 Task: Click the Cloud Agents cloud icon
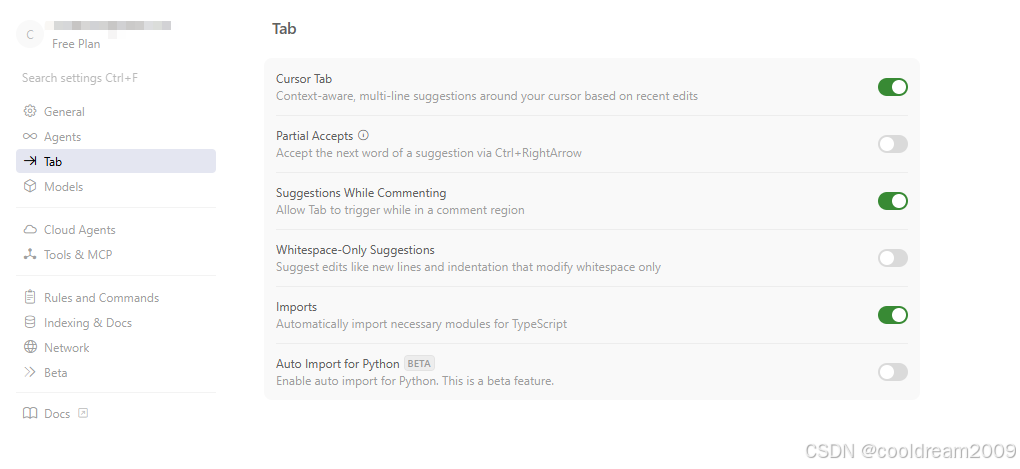[x=30, y=229]
